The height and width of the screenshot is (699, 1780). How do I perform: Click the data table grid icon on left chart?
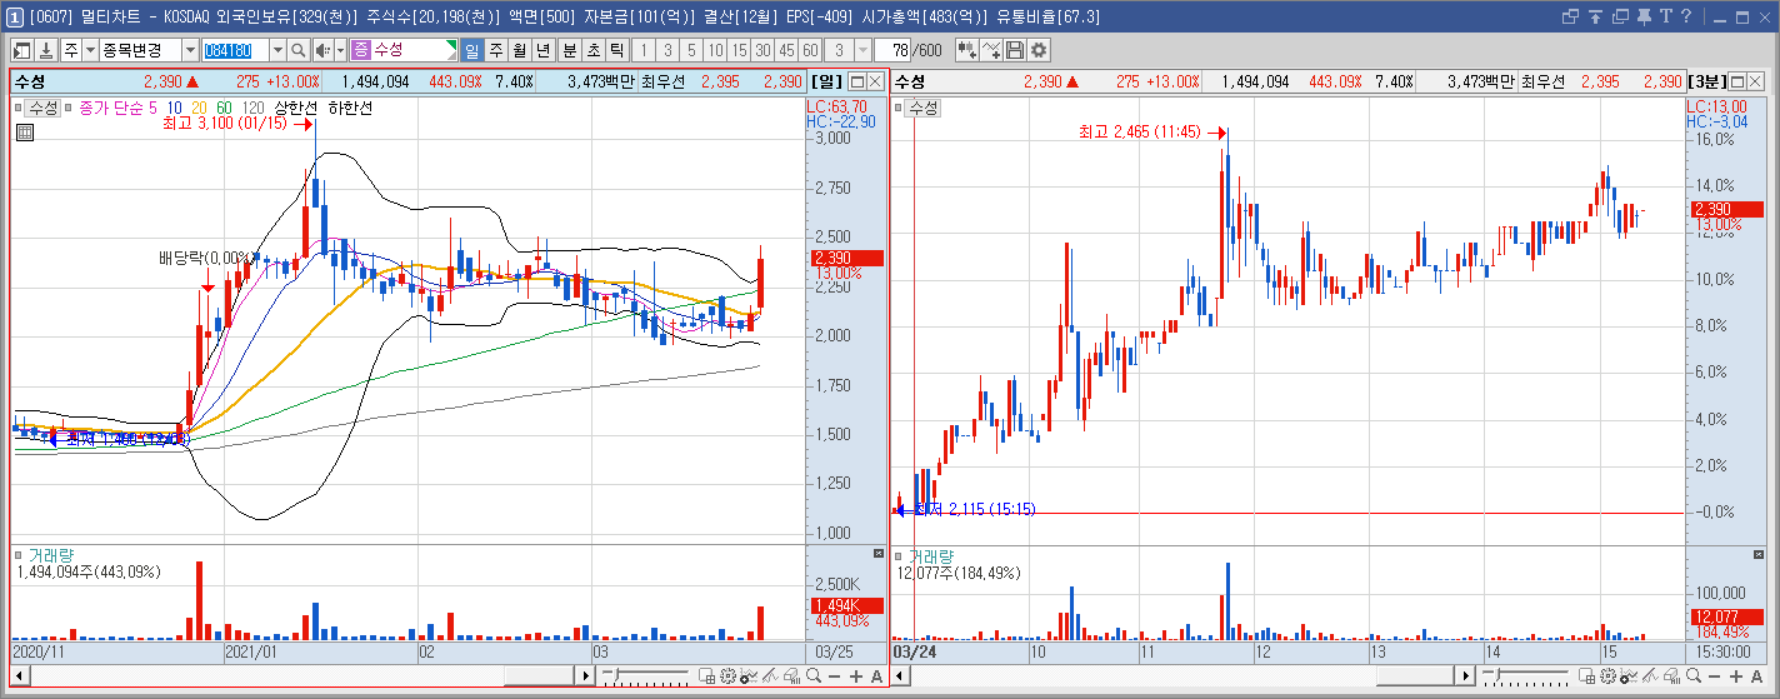coord(25,132)
